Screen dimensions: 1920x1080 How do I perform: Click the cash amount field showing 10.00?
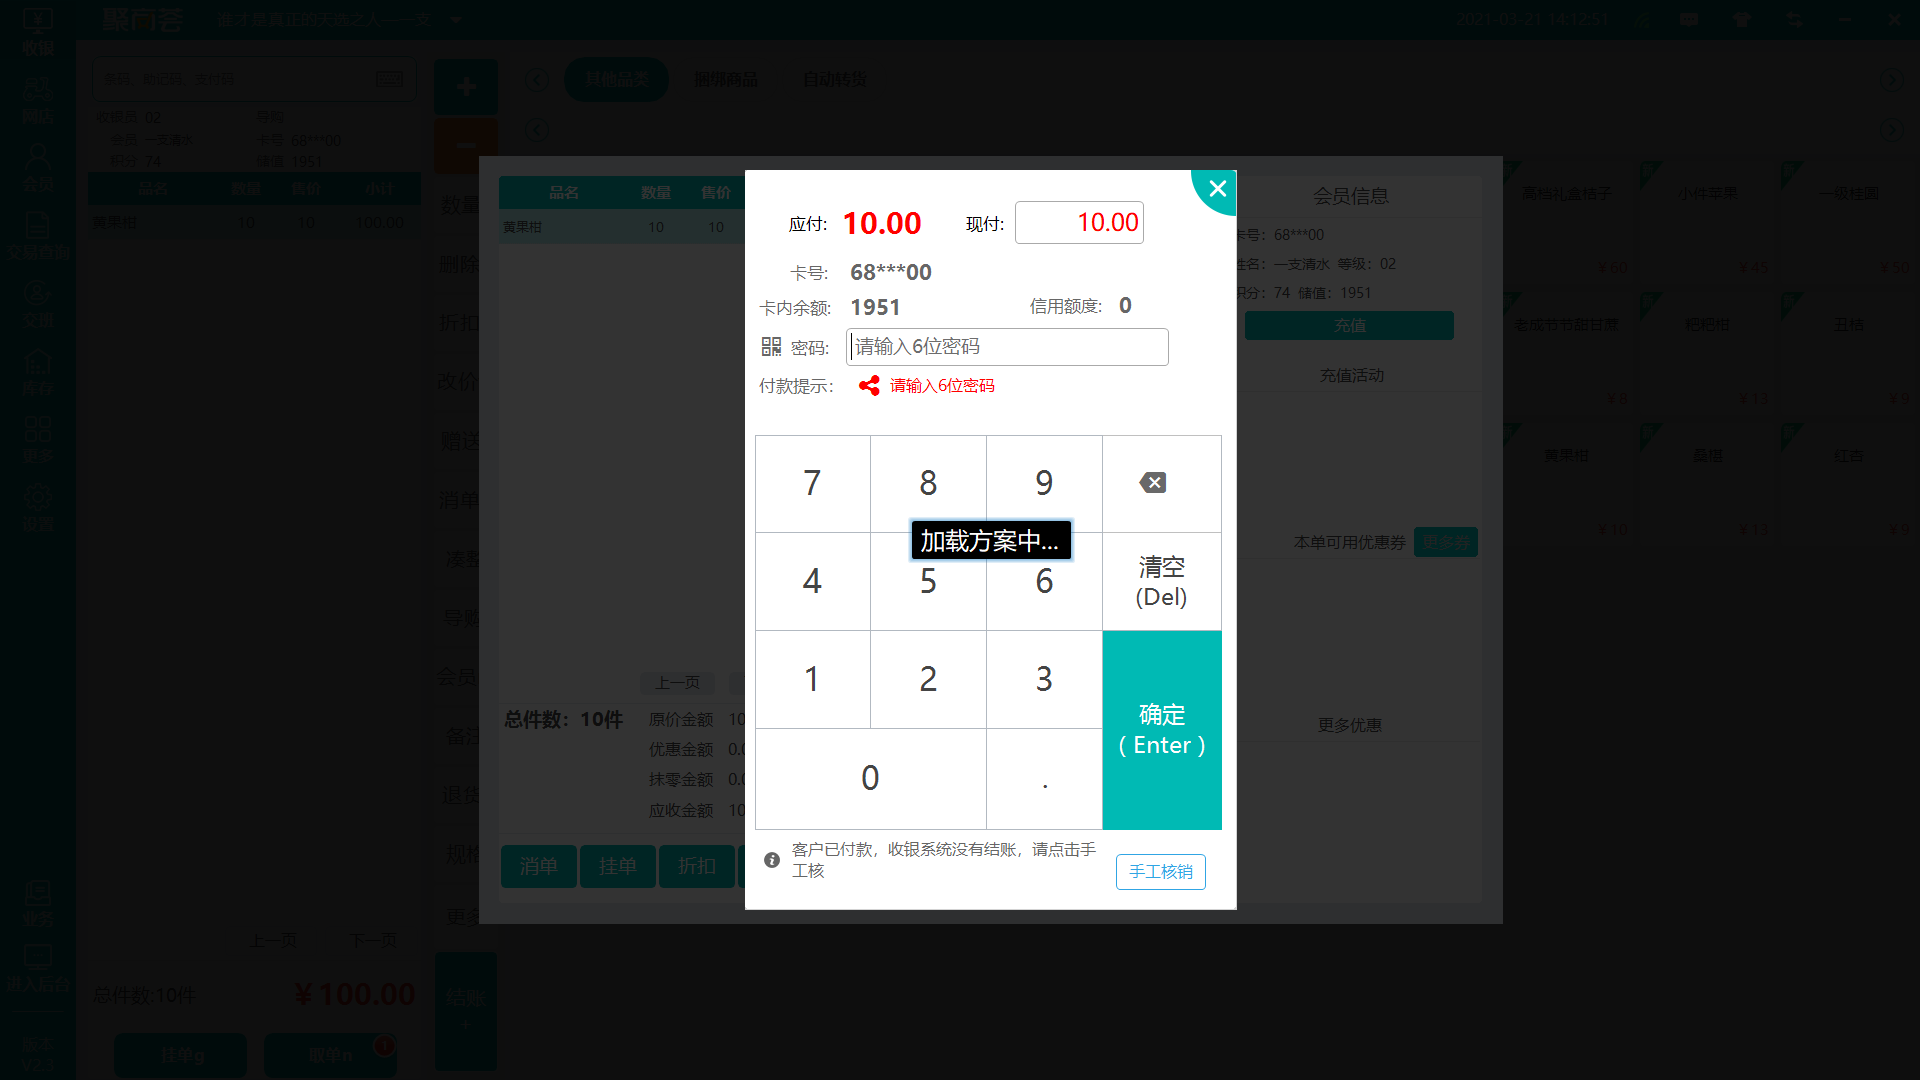coord(1079,222)
